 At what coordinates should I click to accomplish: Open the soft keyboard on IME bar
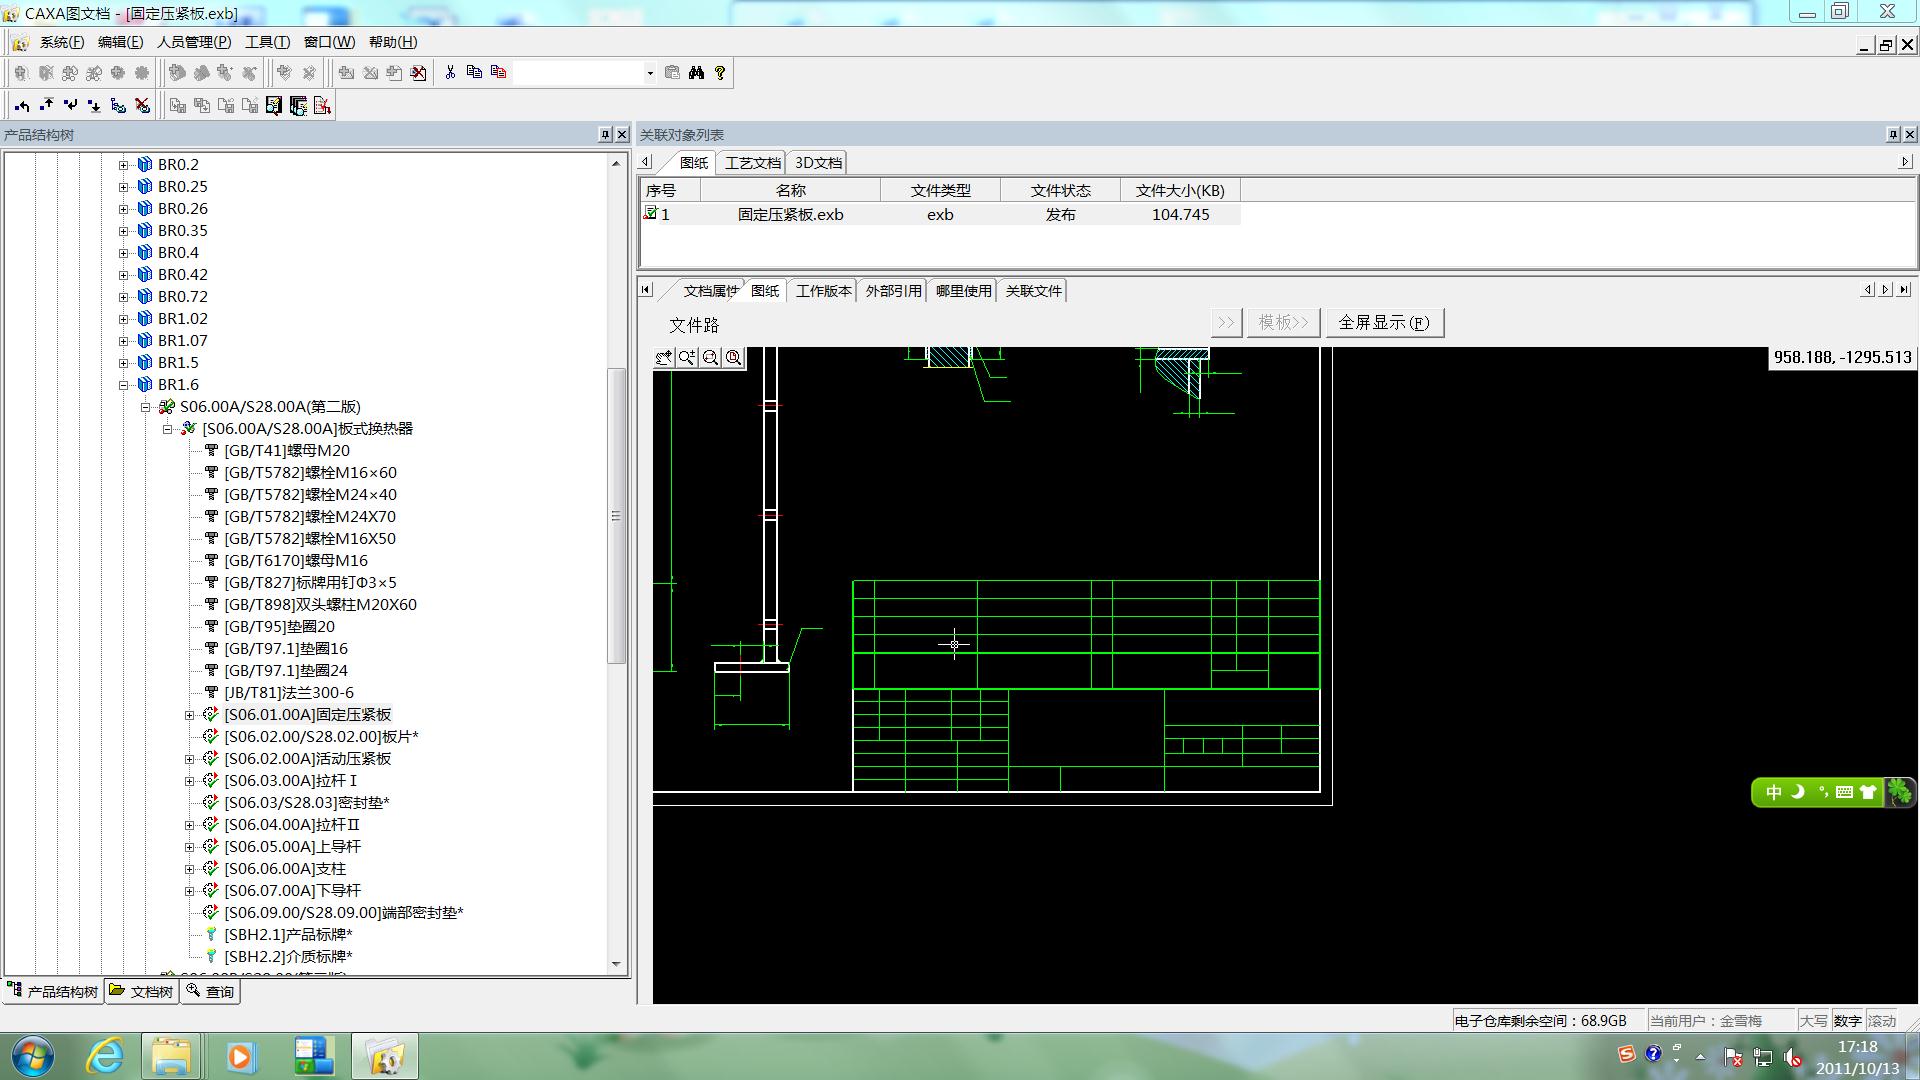[x=1845, y=792]
